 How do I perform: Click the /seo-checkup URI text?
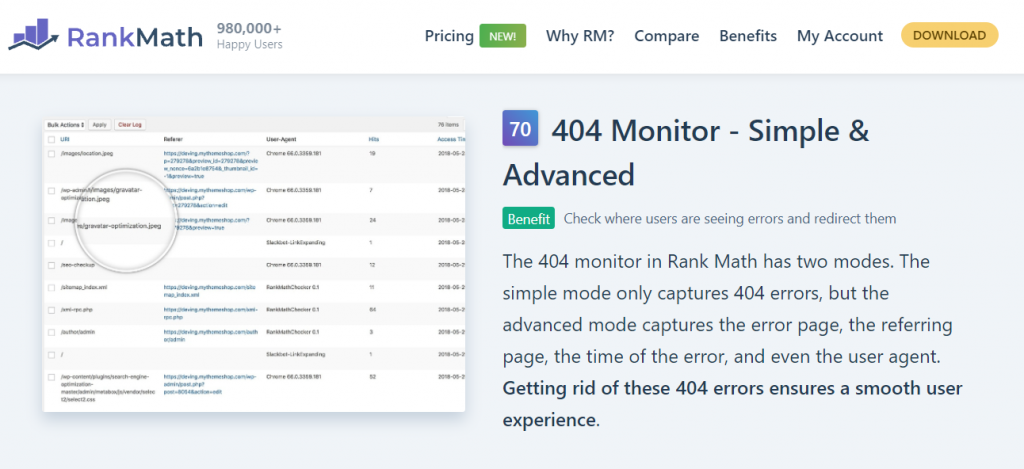point(78,265)
